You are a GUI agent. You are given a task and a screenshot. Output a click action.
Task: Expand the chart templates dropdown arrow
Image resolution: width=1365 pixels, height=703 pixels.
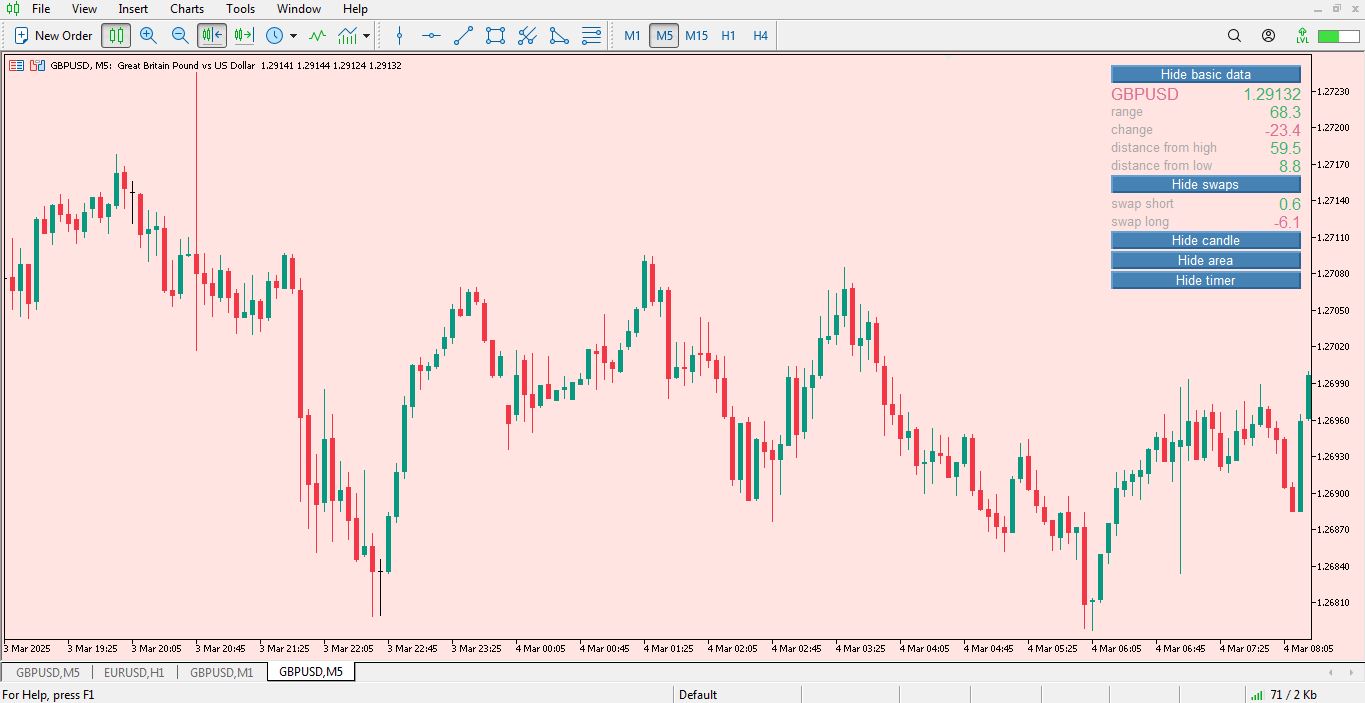coord(367,36)
